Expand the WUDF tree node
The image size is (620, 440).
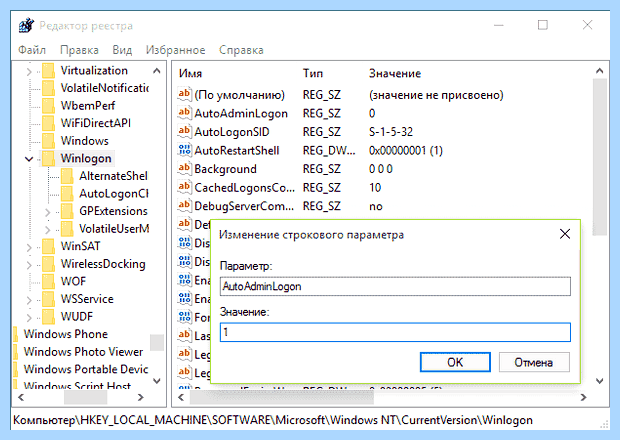[29, 317]
